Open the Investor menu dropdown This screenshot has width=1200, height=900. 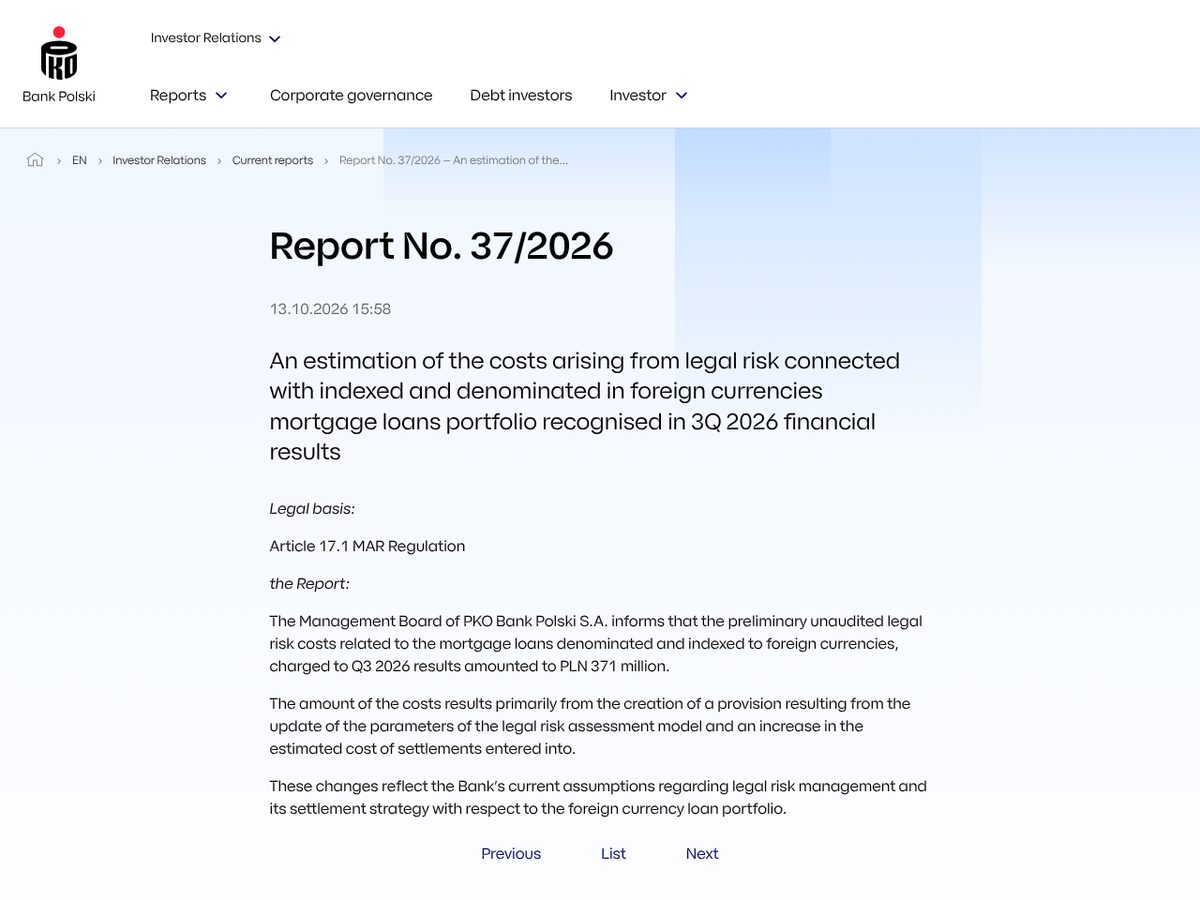(649, 96)
